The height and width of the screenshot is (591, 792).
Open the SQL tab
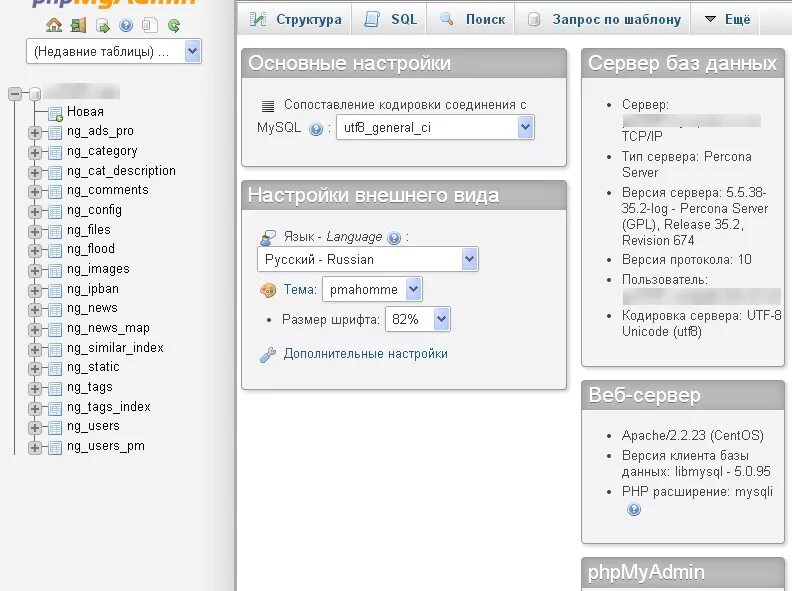tap(389, 19)
